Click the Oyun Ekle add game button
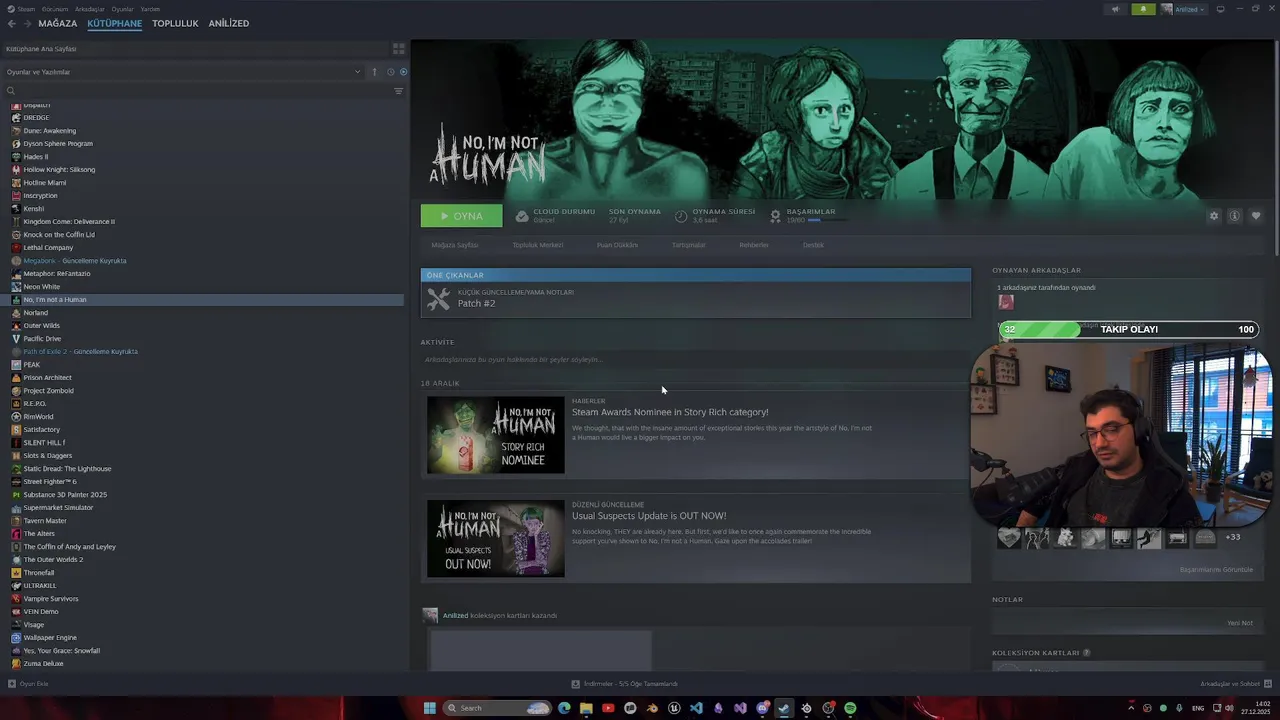 click(x=28, y=684)
